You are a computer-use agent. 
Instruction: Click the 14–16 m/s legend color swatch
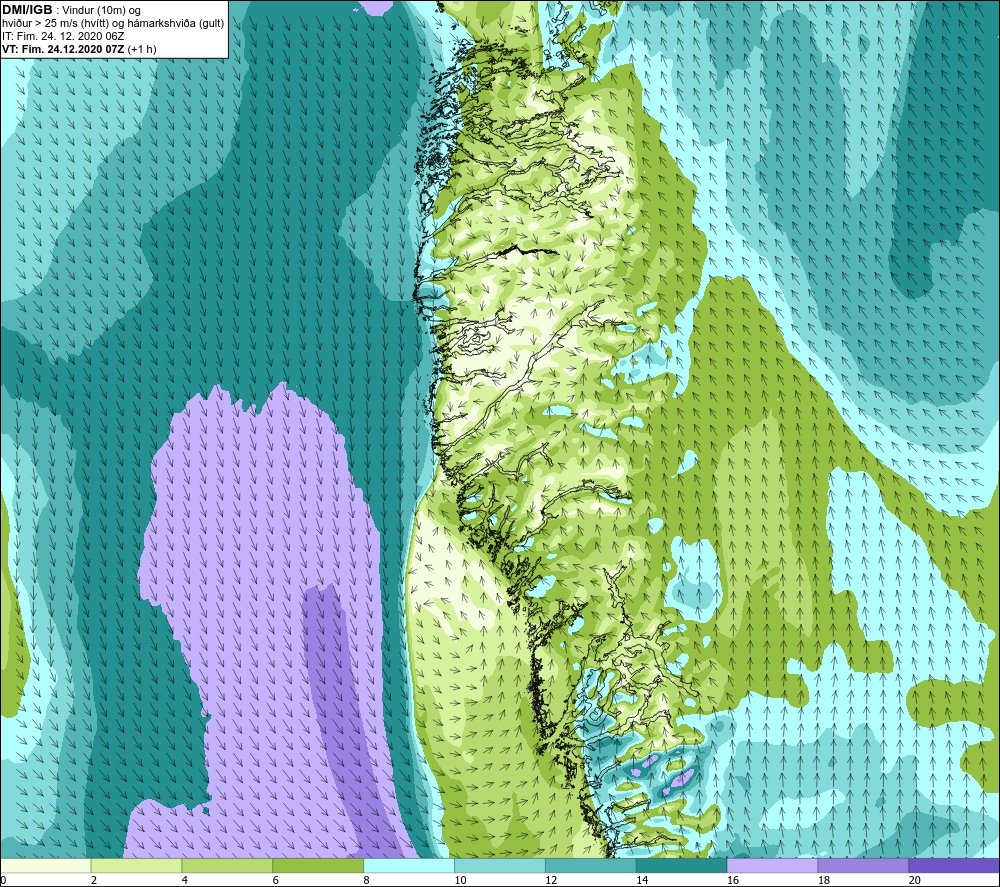pyautogui.click(x=681, y=865)
